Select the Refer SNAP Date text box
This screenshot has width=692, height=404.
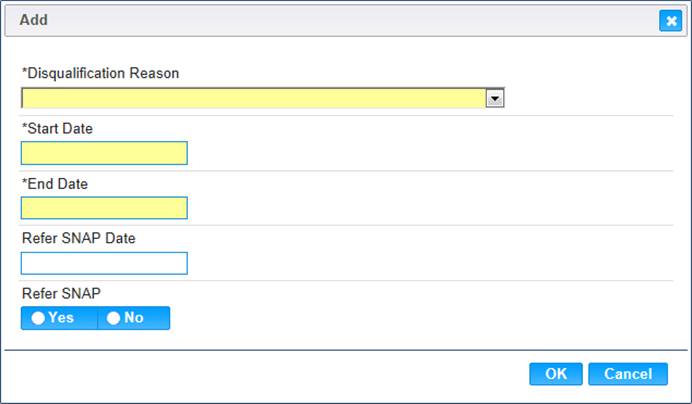tap(104, 263)
